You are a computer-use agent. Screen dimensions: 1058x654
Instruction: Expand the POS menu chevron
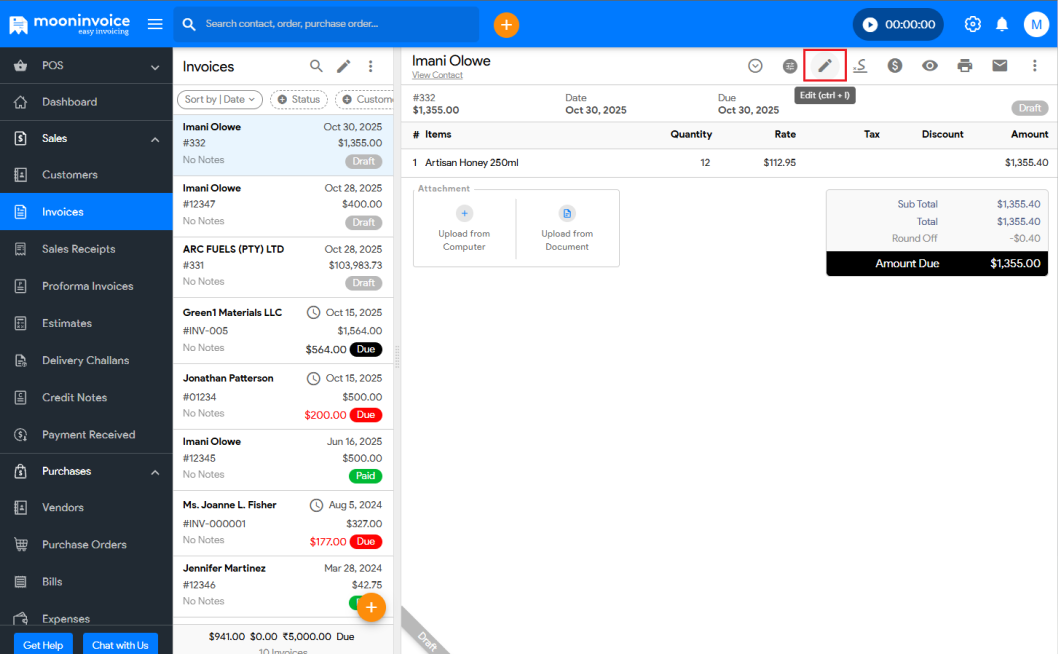coord(155,67)
